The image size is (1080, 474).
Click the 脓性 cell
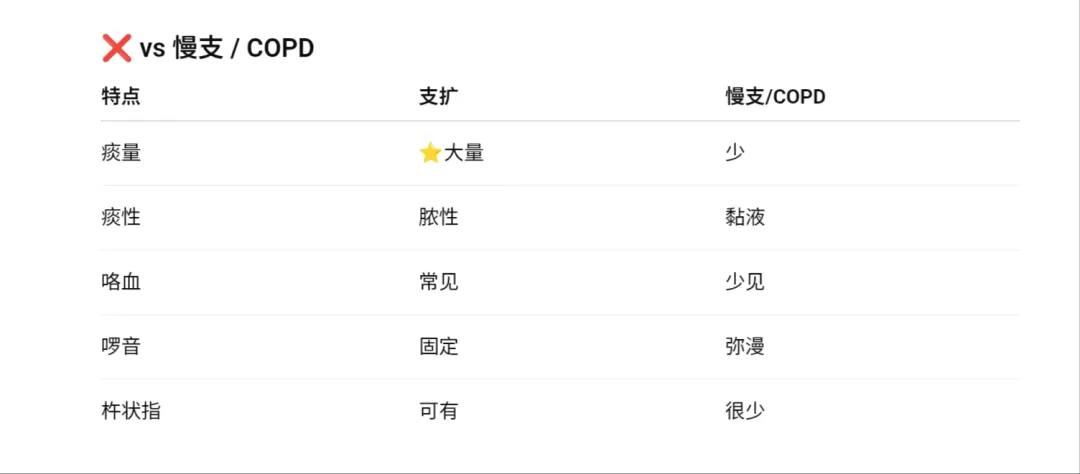tap(439, 218)
